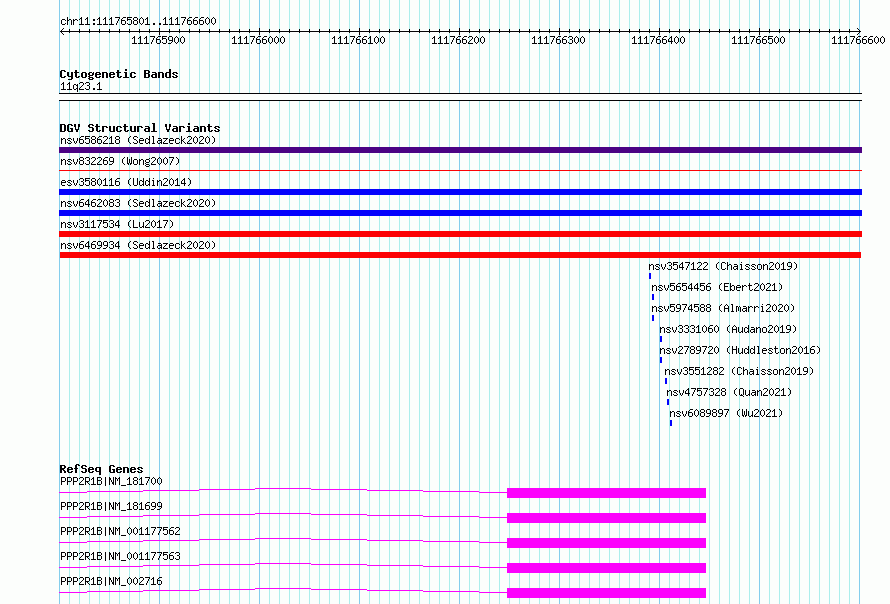
Task: Open PPP2R1B|NM_181700 transcript label
Action: point(111,481)
